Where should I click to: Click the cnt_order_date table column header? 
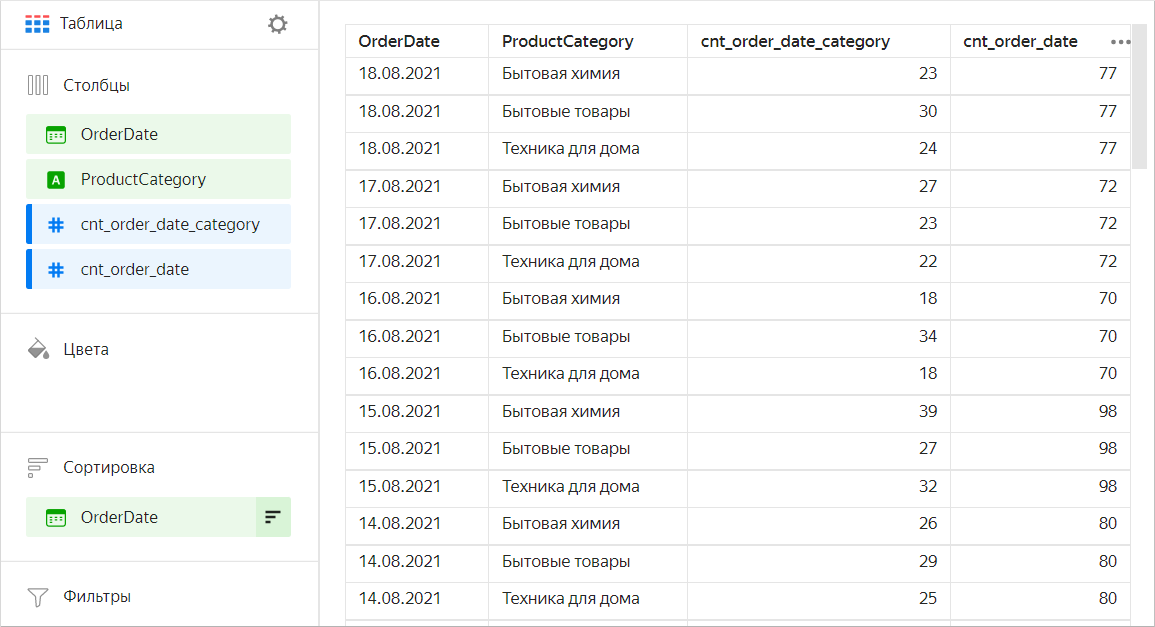tap(1020, 41)
